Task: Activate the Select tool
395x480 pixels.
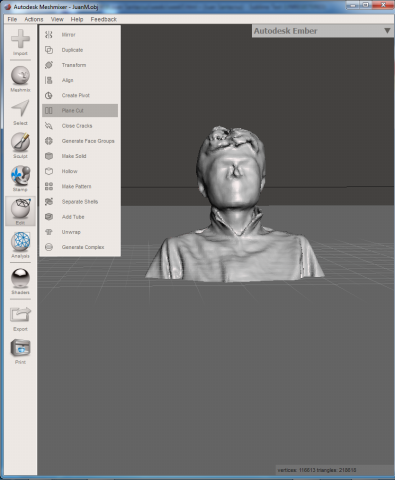Action: (x=20, y=112)
